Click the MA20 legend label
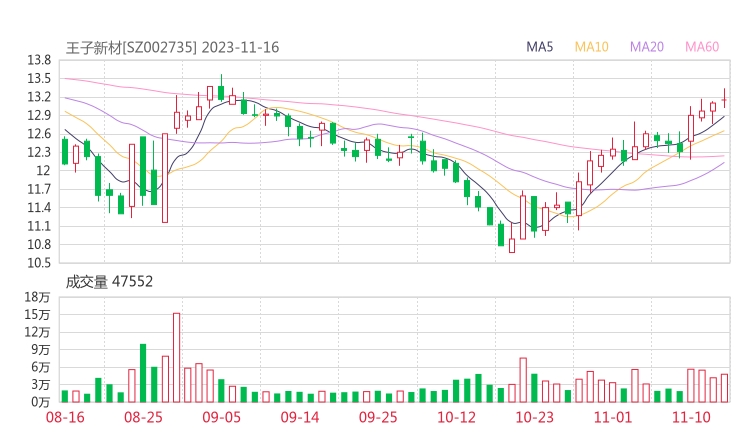The height and width of the screenshot is (440, 740). pyautogui.click(x=647, y=47)
